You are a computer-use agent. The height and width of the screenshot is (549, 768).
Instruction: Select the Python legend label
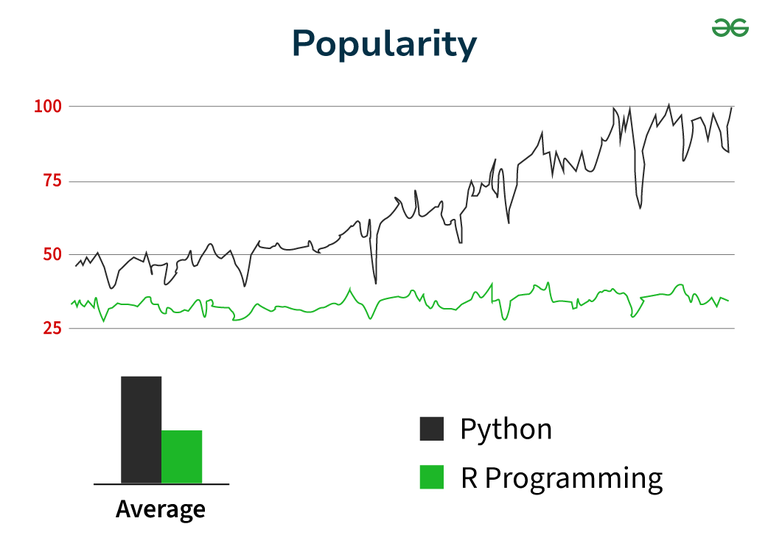point(506,430)
